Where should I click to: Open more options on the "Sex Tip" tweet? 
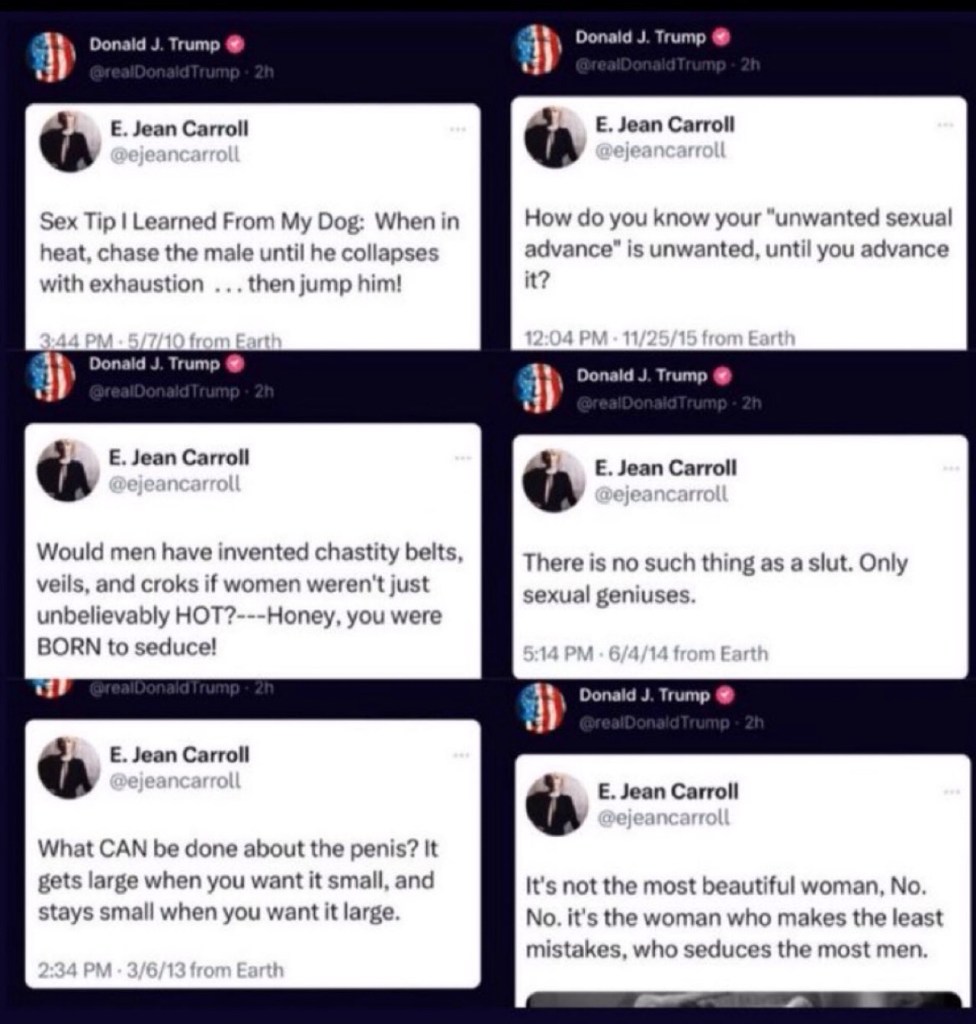[459, 131]
